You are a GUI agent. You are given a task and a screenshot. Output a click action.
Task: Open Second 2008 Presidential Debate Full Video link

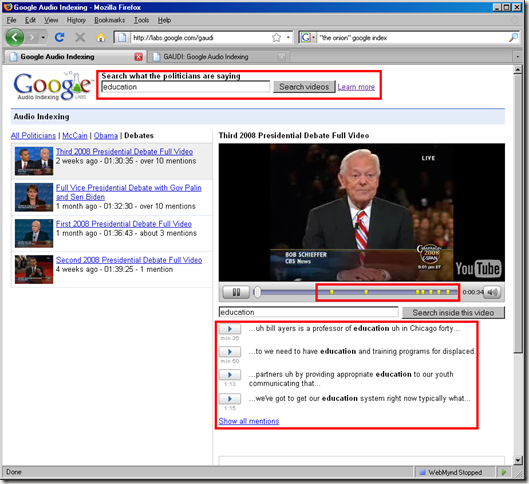(x=129, y=260)
